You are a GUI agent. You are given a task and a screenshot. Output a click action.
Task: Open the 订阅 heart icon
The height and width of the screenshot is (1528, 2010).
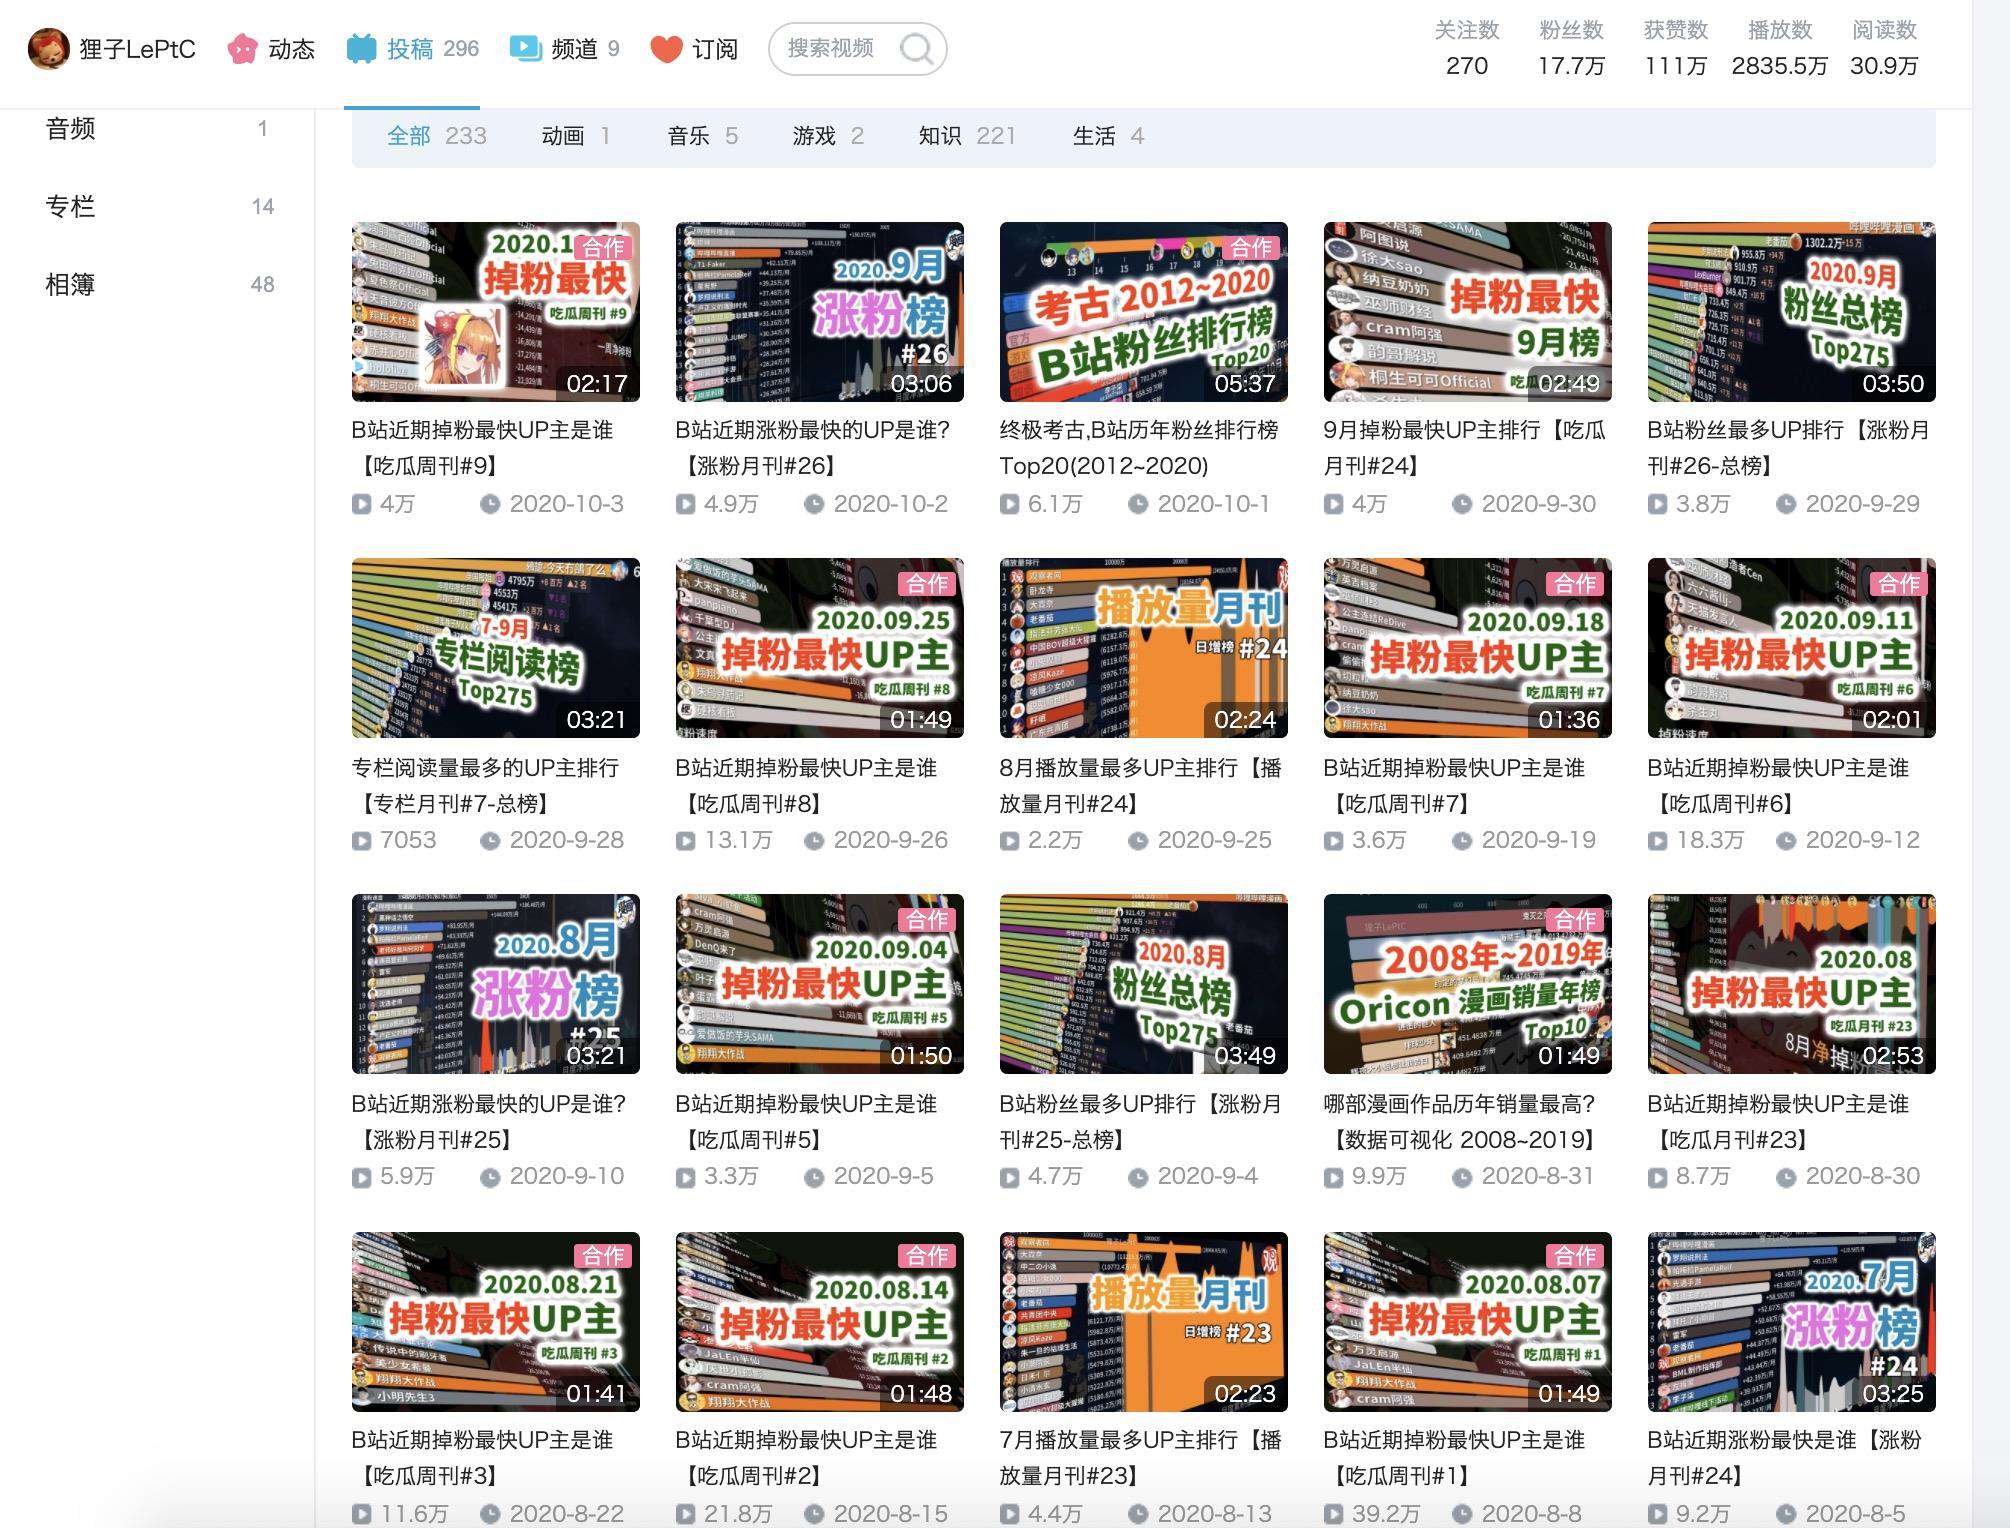point(666,49)
